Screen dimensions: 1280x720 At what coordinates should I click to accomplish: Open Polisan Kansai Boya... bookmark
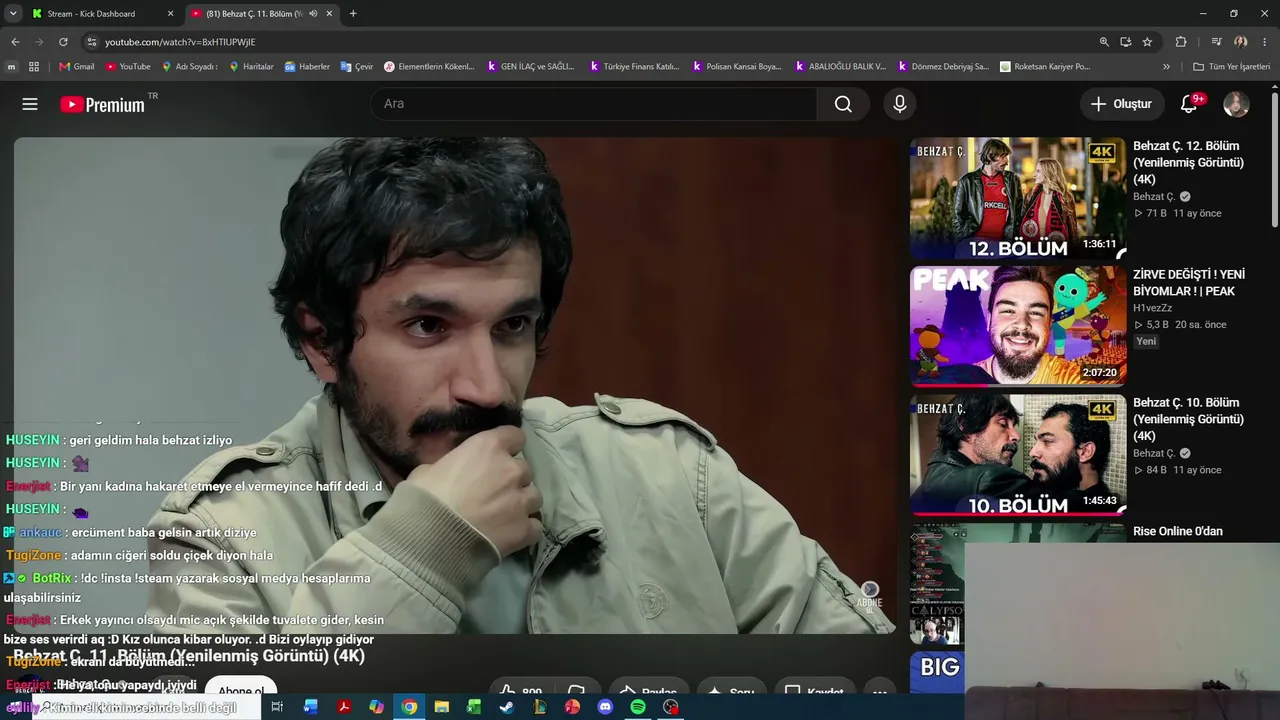tap(737, 67)
